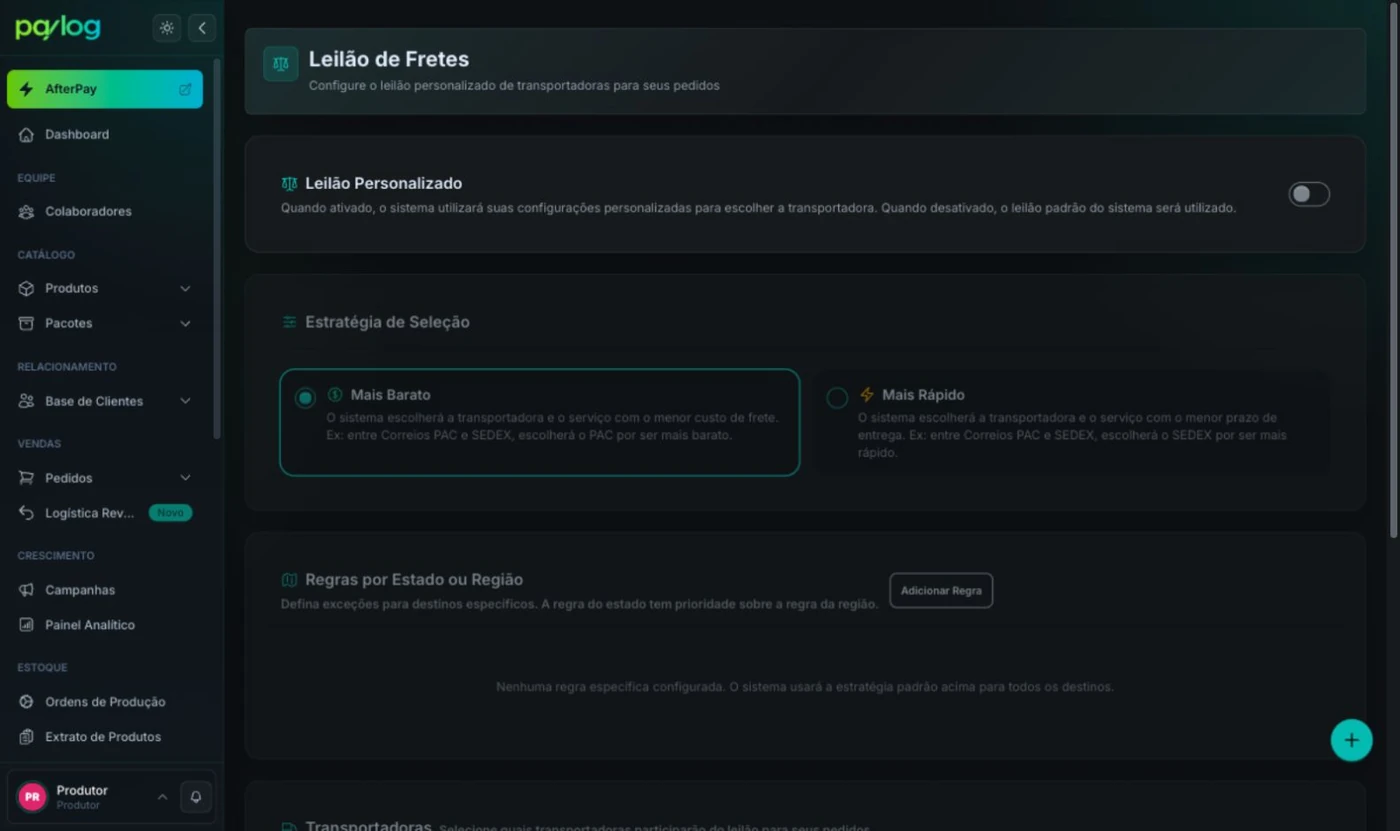Open the Produtor user menu chevron
The width and height of the screenshot is (1400, 831).
[162, 797]
